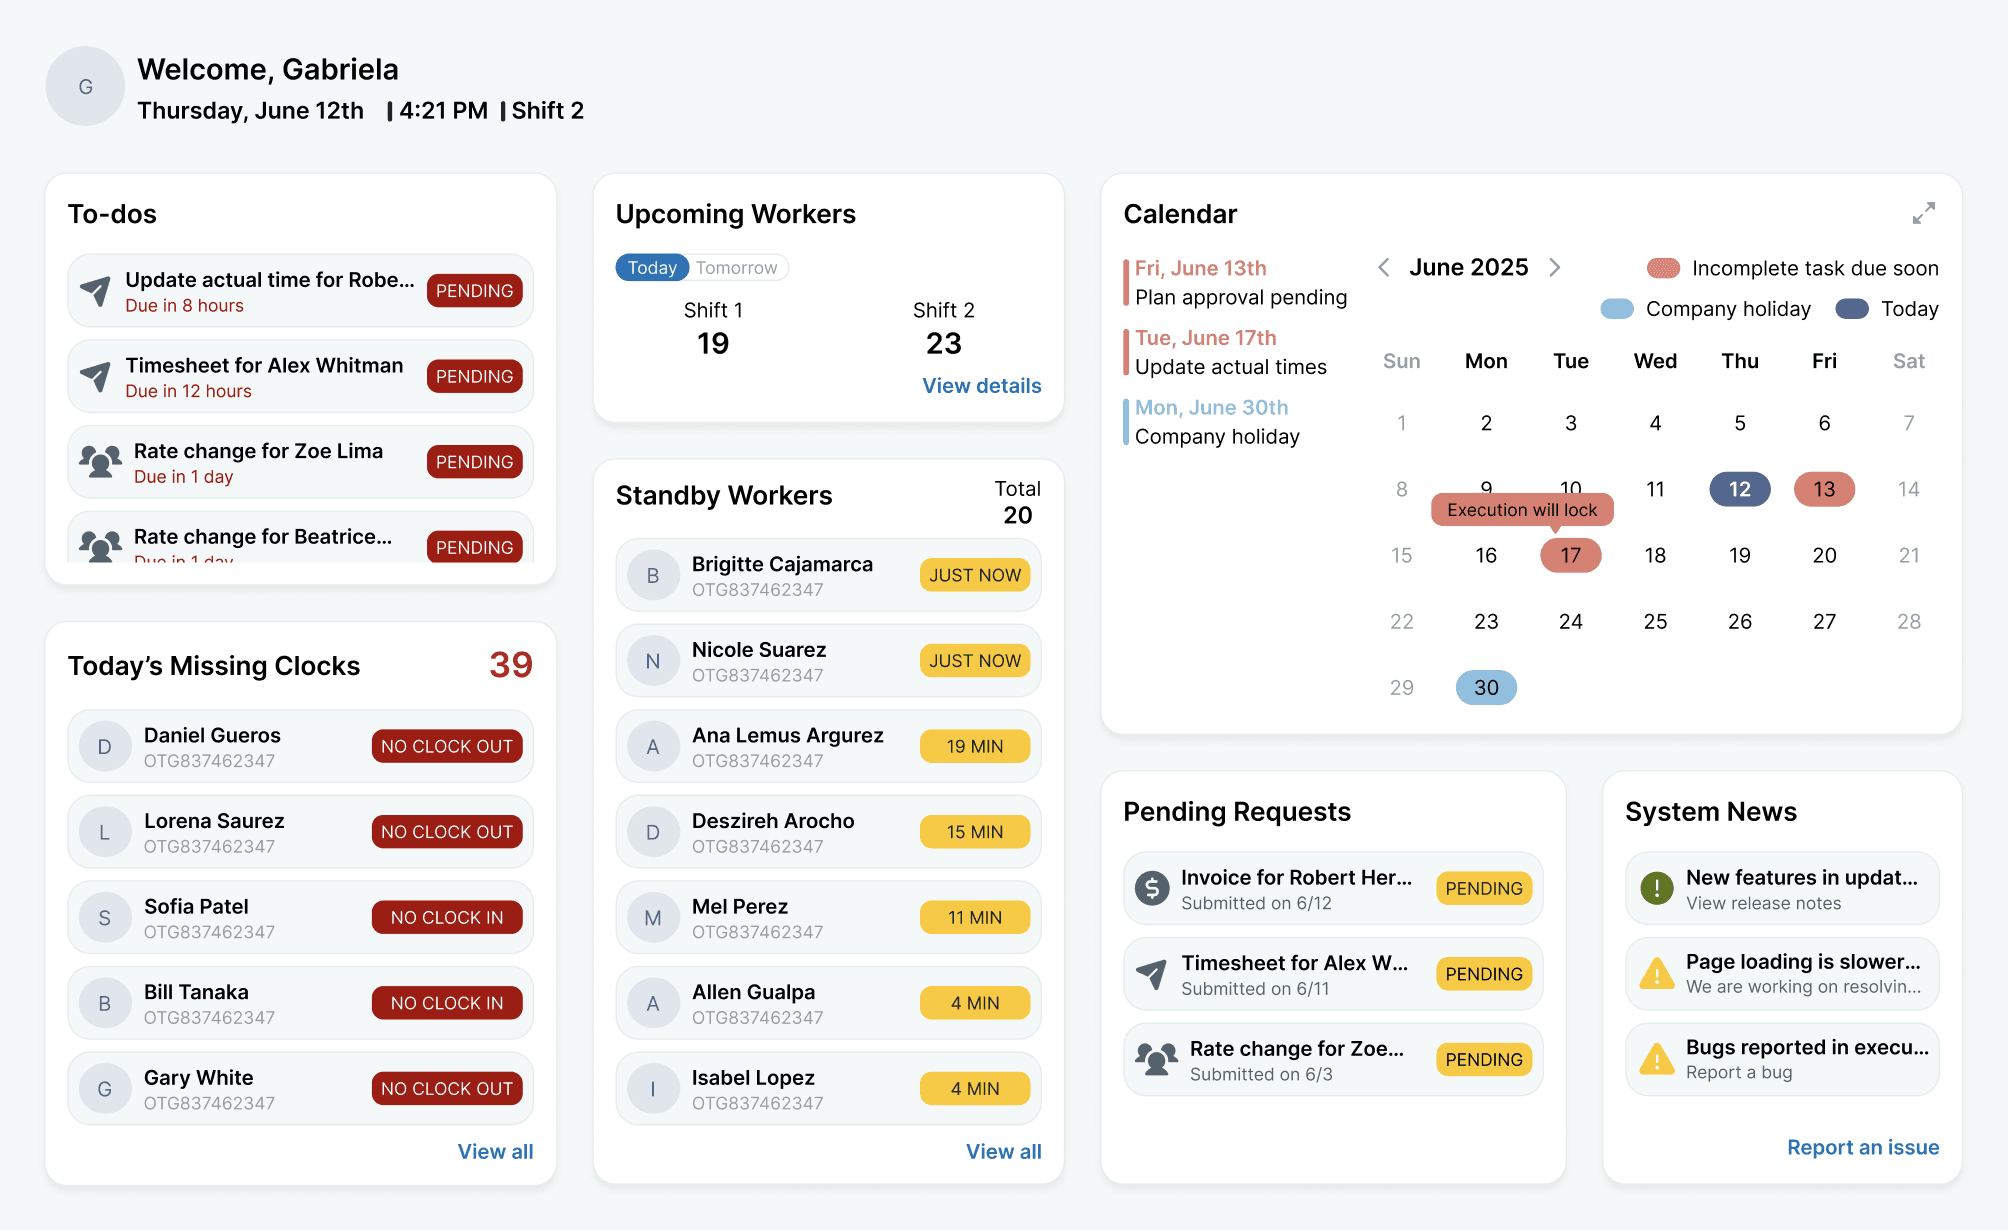
Task: Click Gabriela's profile avatar
Action: [85, 87]
